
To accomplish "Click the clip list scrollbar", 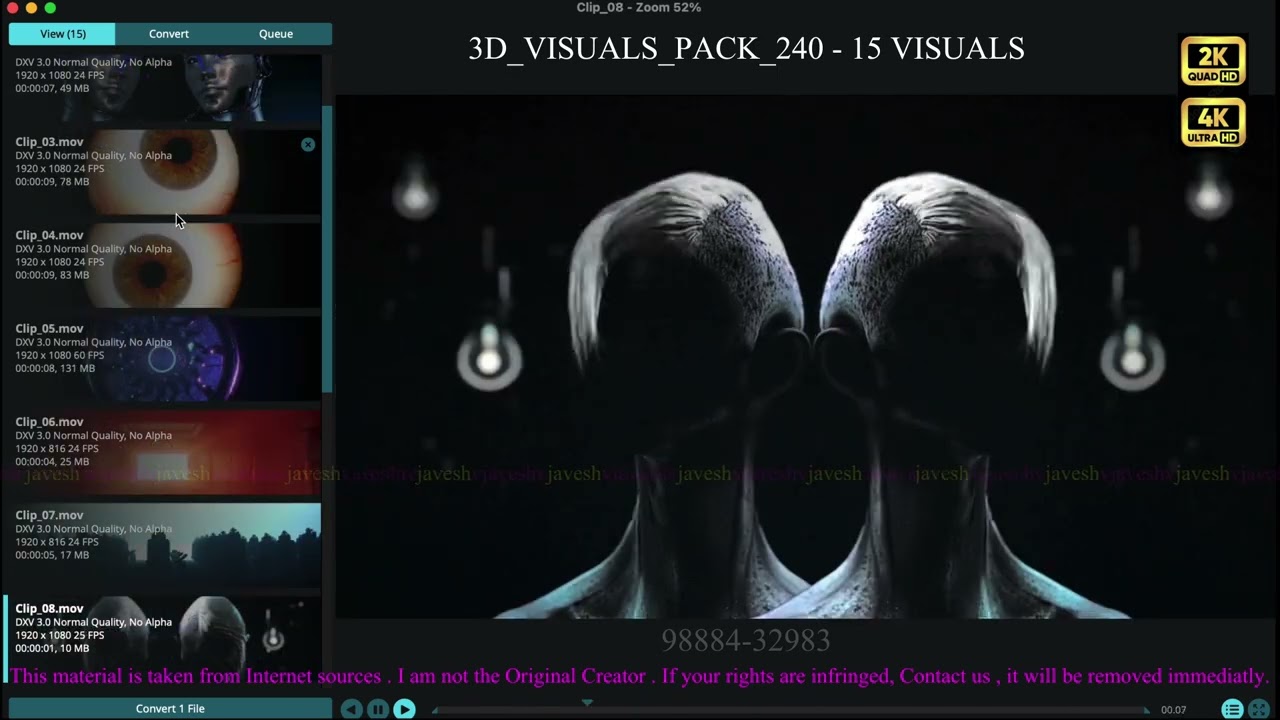I will click(326, 248).
